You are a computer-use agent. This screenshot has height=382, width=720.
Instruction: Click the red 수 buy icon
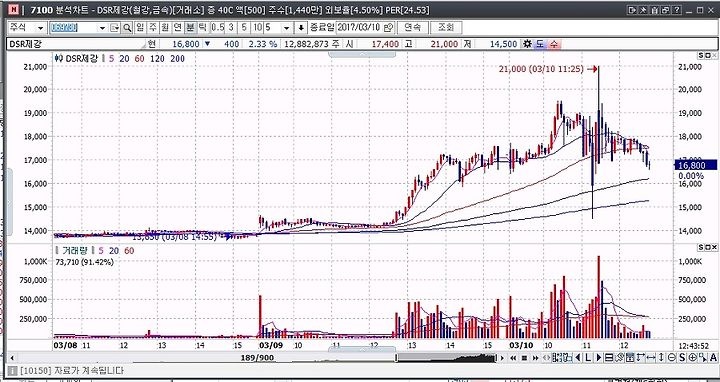[x=554, y=44]
